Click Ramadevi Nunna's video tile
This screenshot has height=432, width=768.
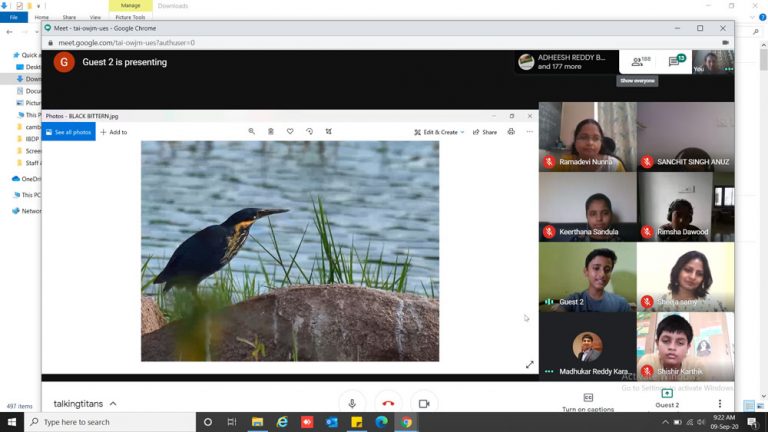point(587,136)
